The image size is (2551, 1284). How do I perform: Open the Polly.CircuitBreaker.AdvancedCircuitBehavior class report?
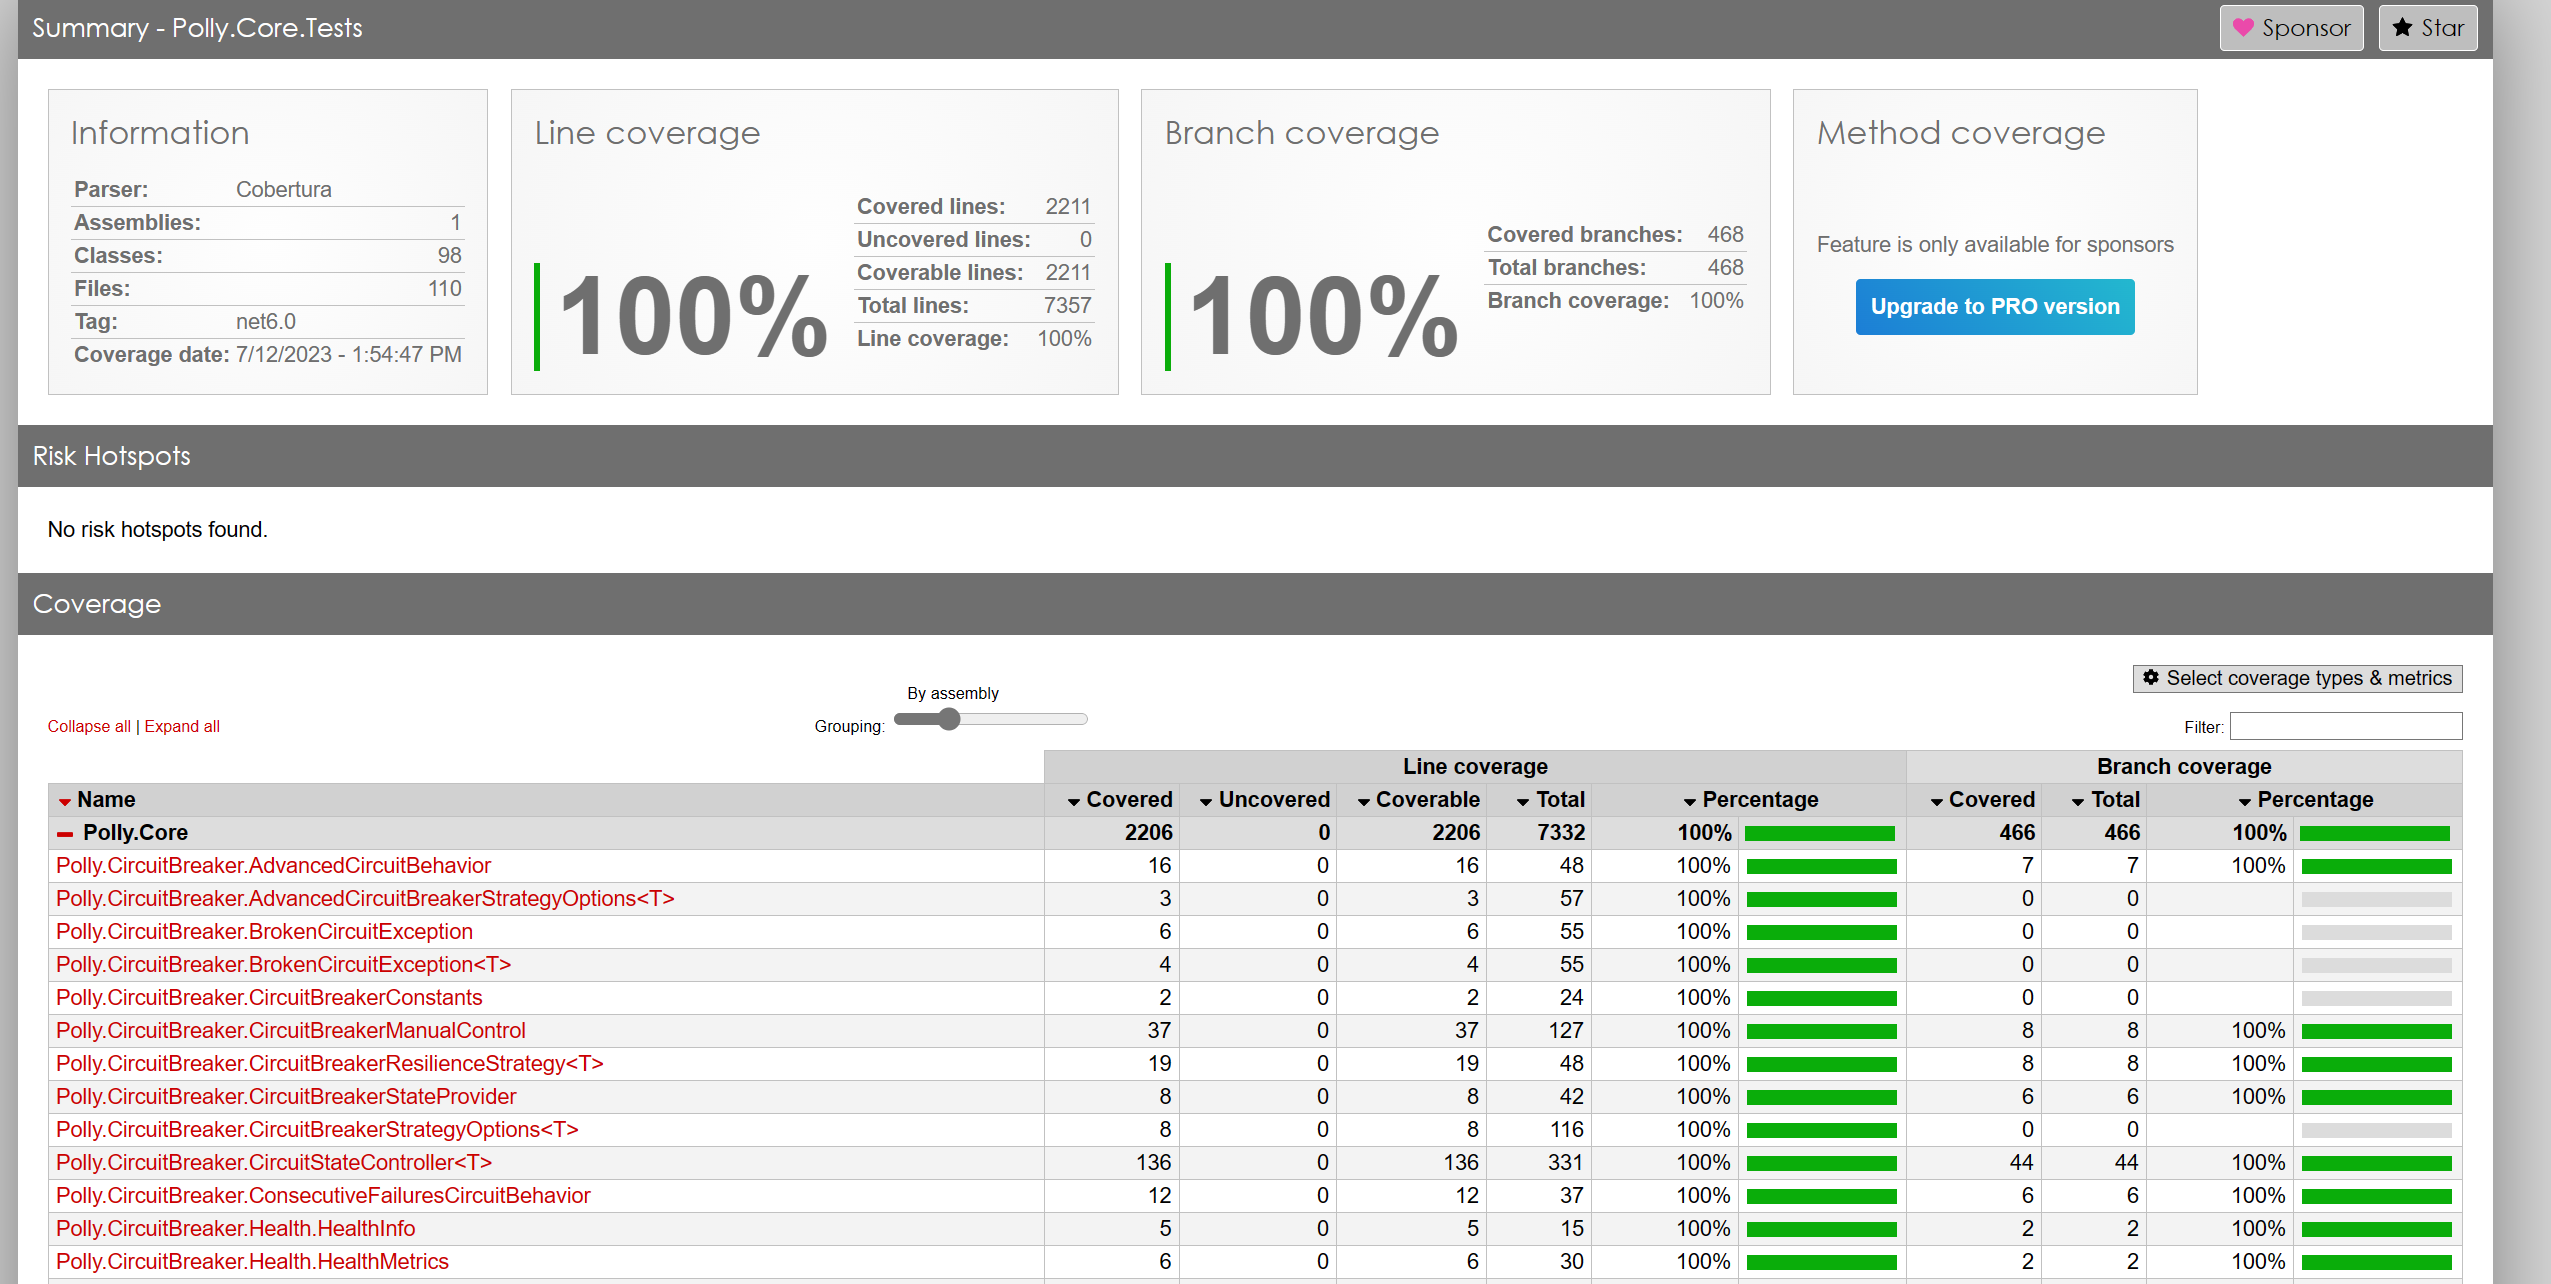(273, 865)
